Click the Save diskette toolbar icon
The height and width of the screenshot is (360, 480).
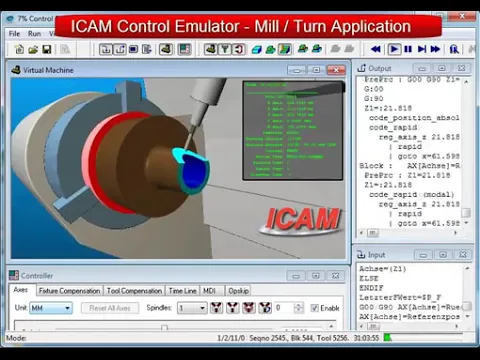[x=47, y=49]
